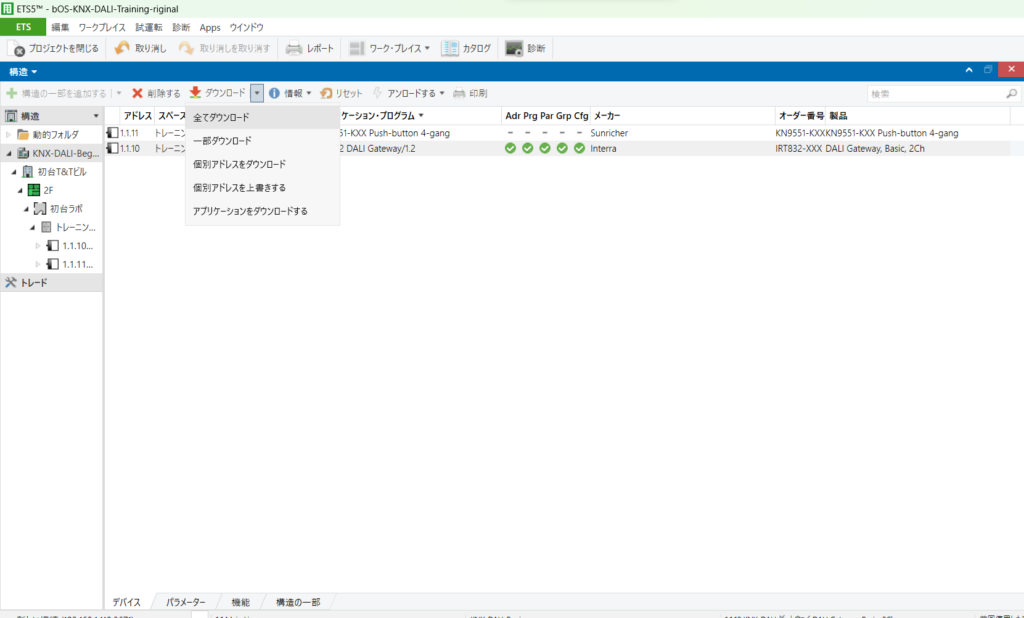Switch to the パラメーター tab

pyautogui.click(x=185, y=602)
